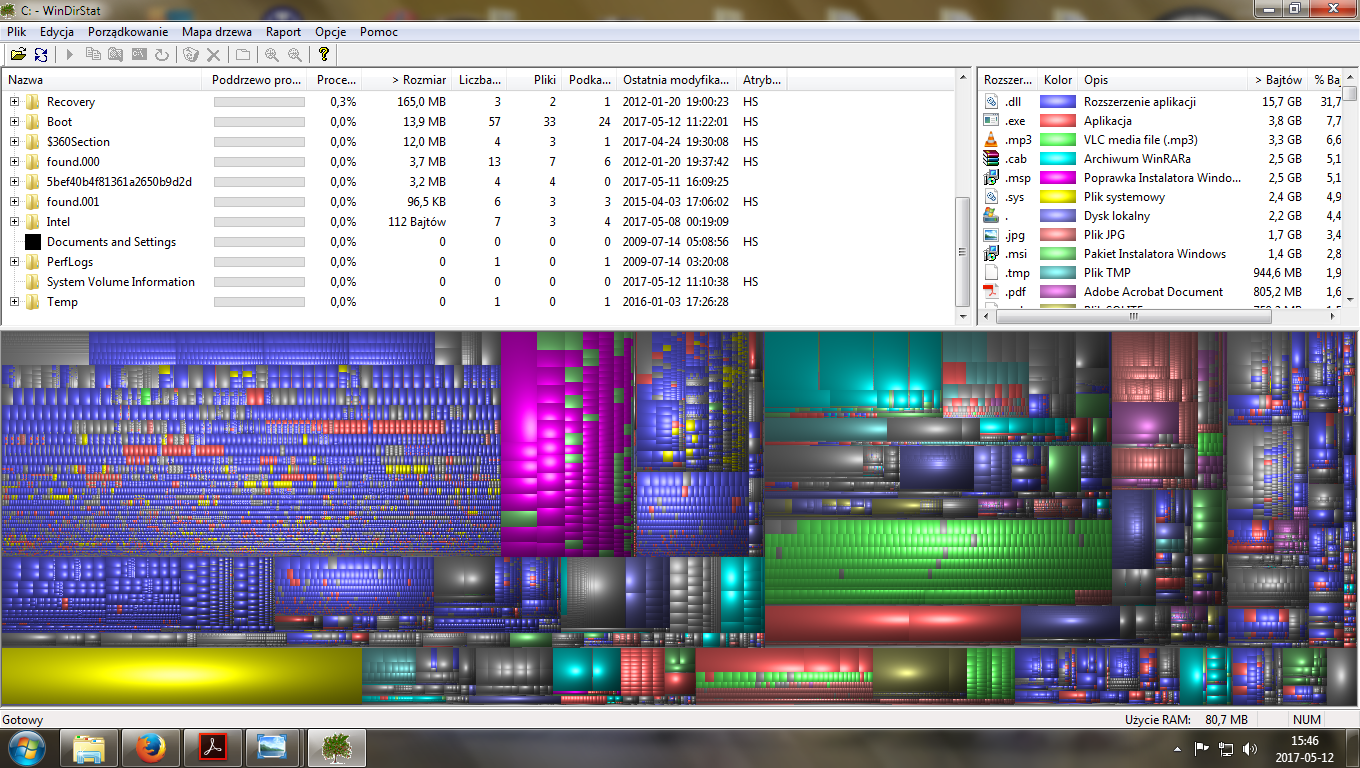Click the blue color swatch for .dll
Screen dimensions: 1360x768
1058,102
